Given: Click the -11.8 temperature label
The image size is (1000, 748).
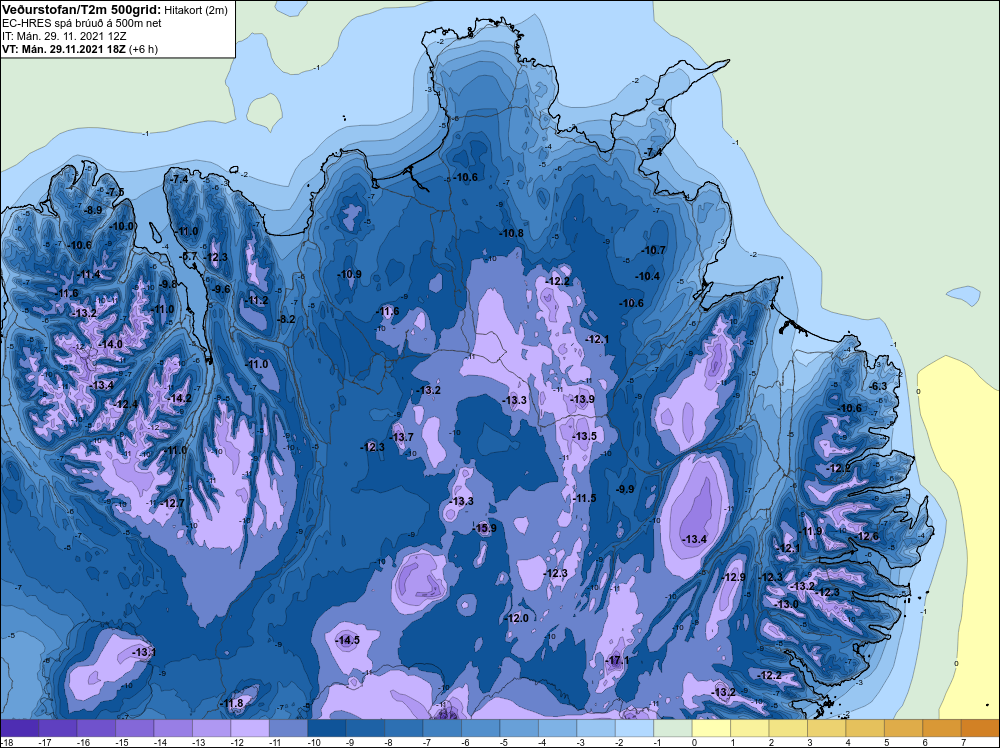Looking at the screenshot, I should point(232,703).
